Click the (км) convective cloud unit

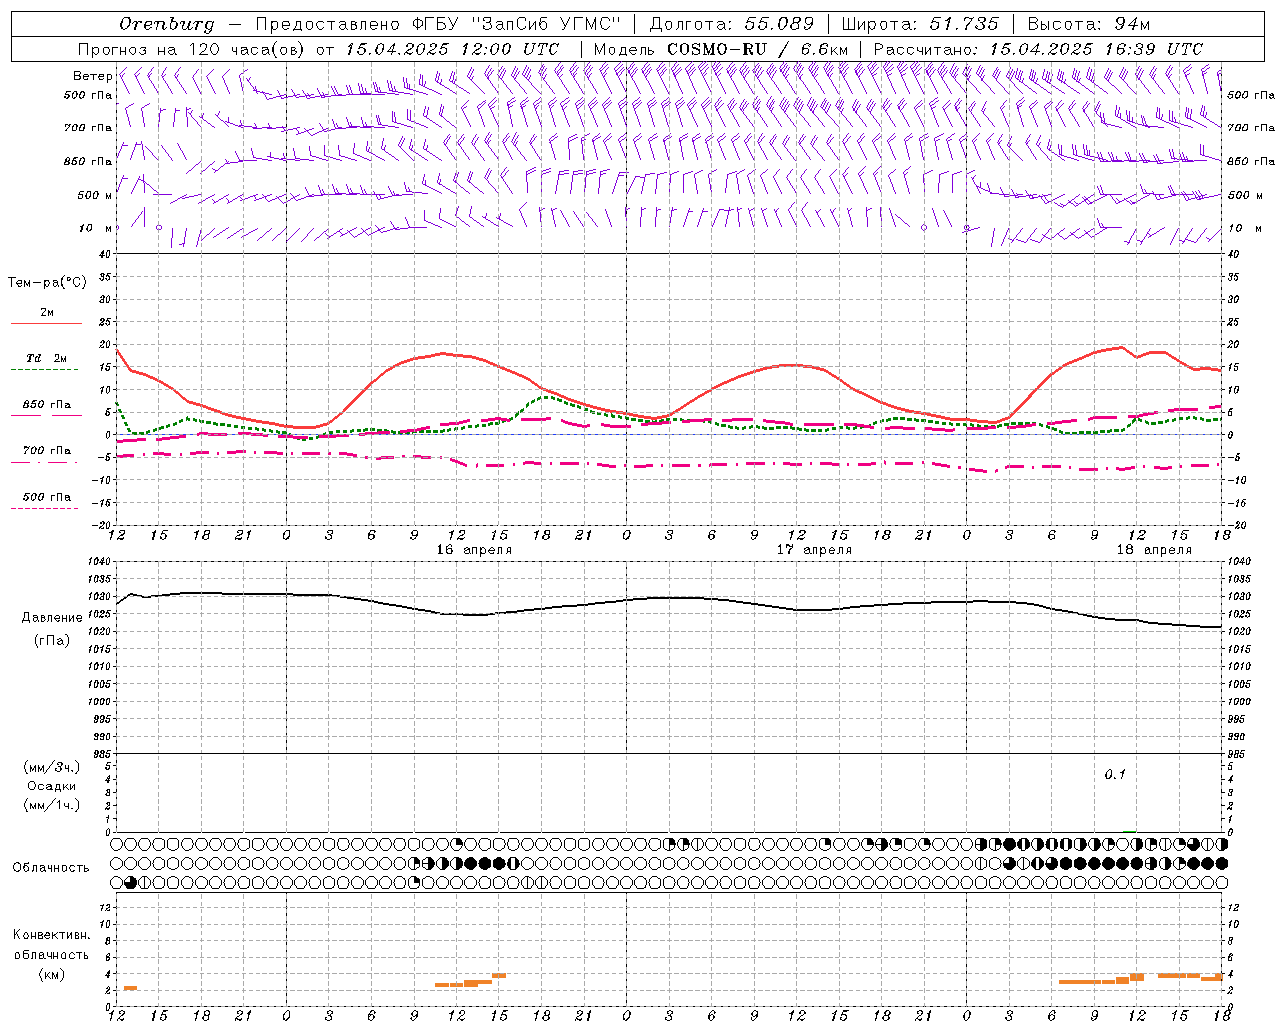pos(51,974)
